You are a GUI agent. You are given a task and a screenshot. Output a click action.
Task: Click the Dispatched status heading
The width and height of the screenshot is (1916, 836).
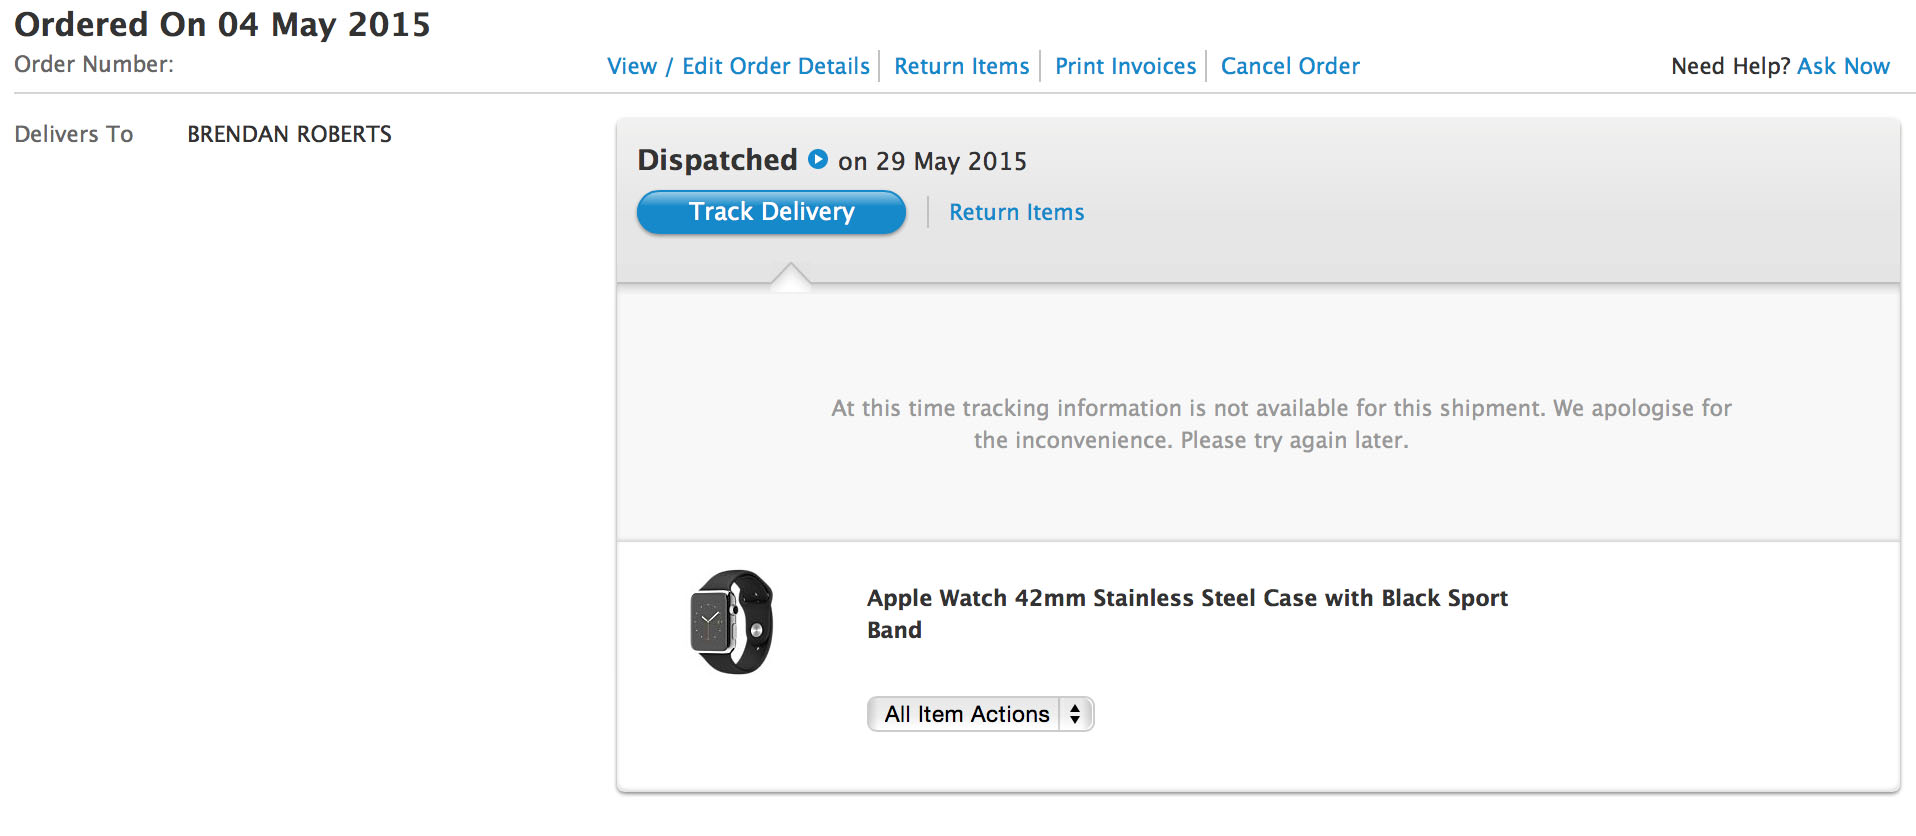pos(717,160)
